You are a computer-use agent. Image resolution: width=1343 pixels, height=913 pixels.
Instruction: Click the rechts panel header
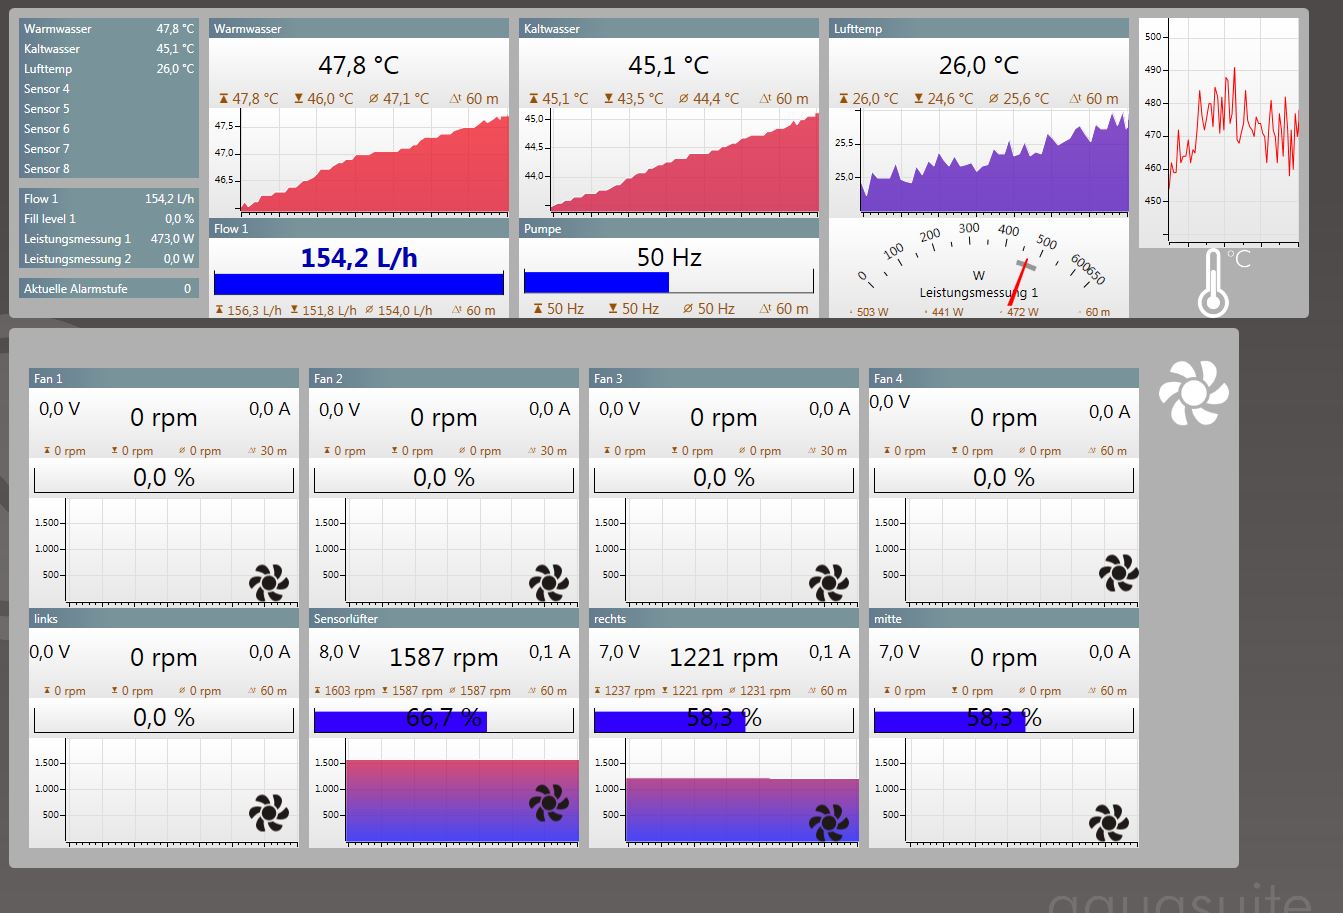tap(724, 618)
